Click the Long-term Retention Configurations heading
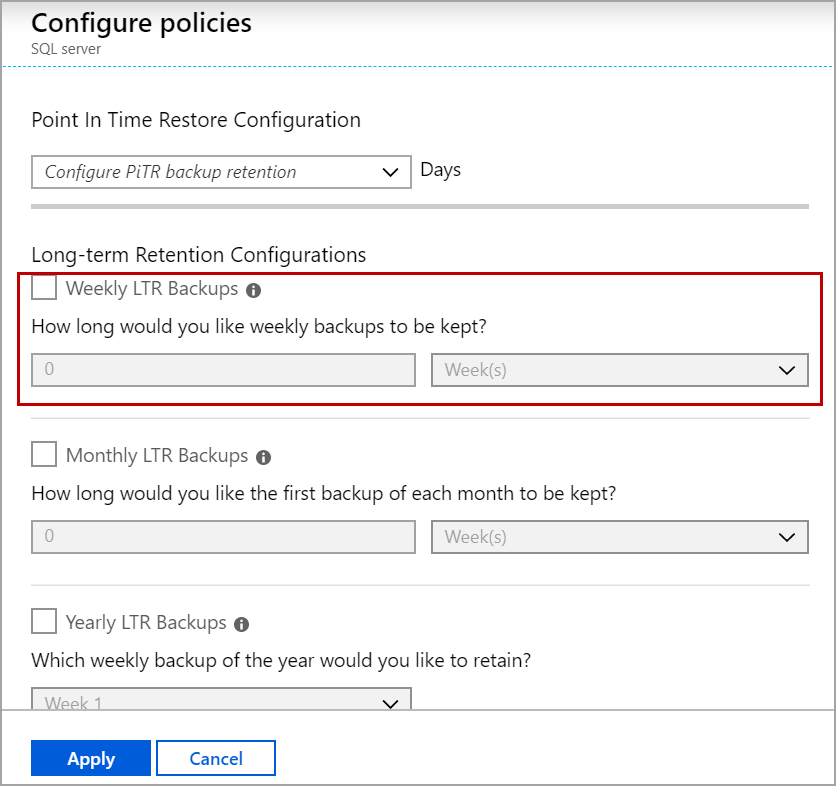The image size is (836, 786). click(x=199, y=255)
